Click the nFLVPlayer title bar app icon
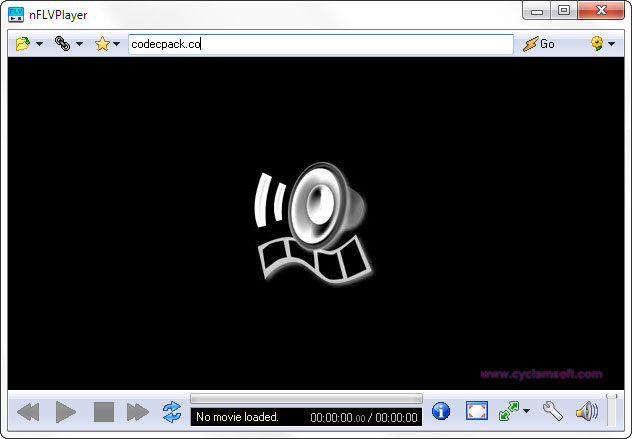Screen dimensions: 632x439 pos(16,15)
